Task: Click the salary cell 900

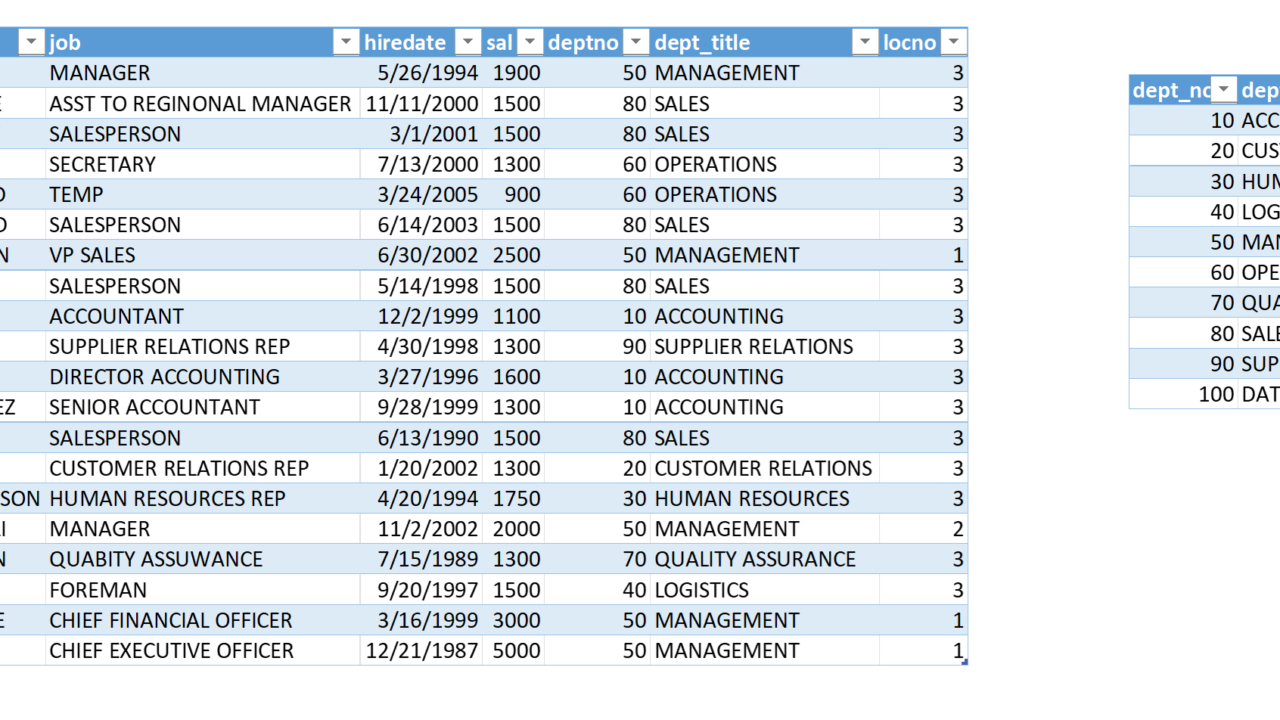Action: click(x=513, y=195)
